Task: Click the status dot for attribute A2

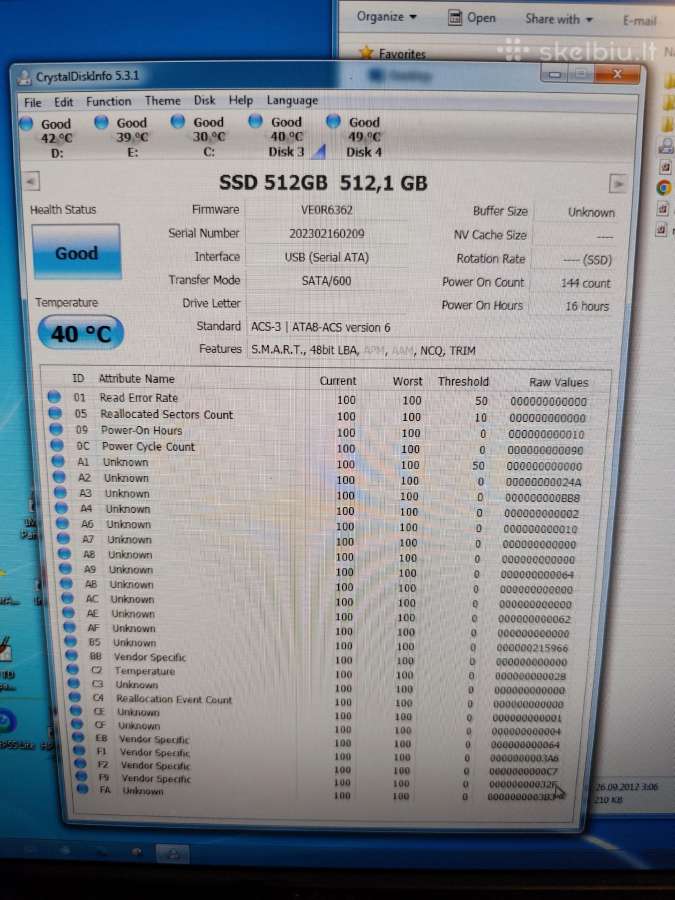Action: click(x=60, y=476)
